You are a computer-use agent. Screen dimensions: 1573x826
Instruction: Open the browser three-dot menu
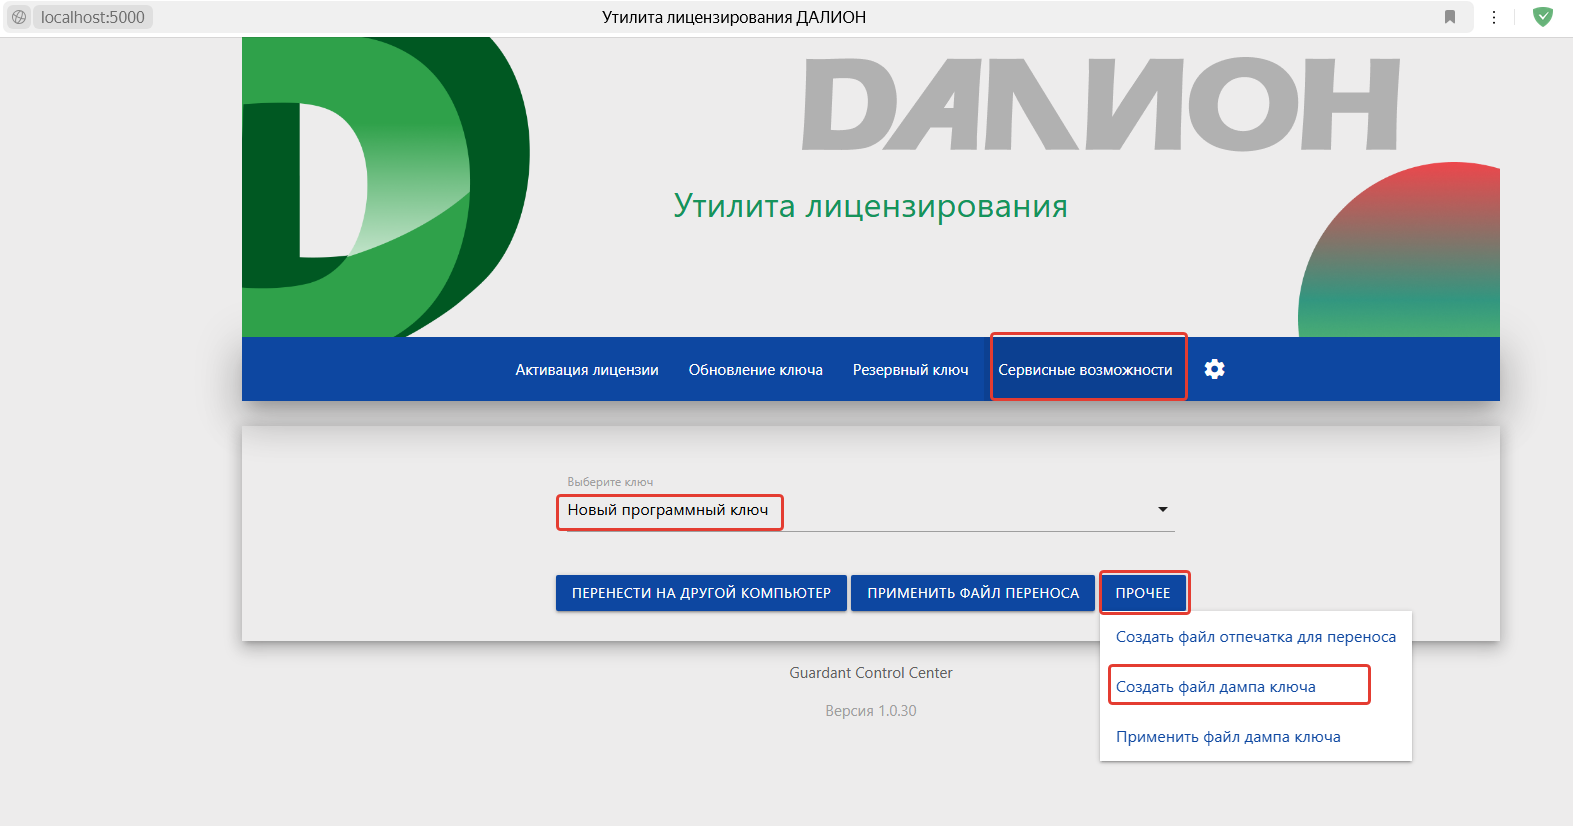[x=1494, y=17]
